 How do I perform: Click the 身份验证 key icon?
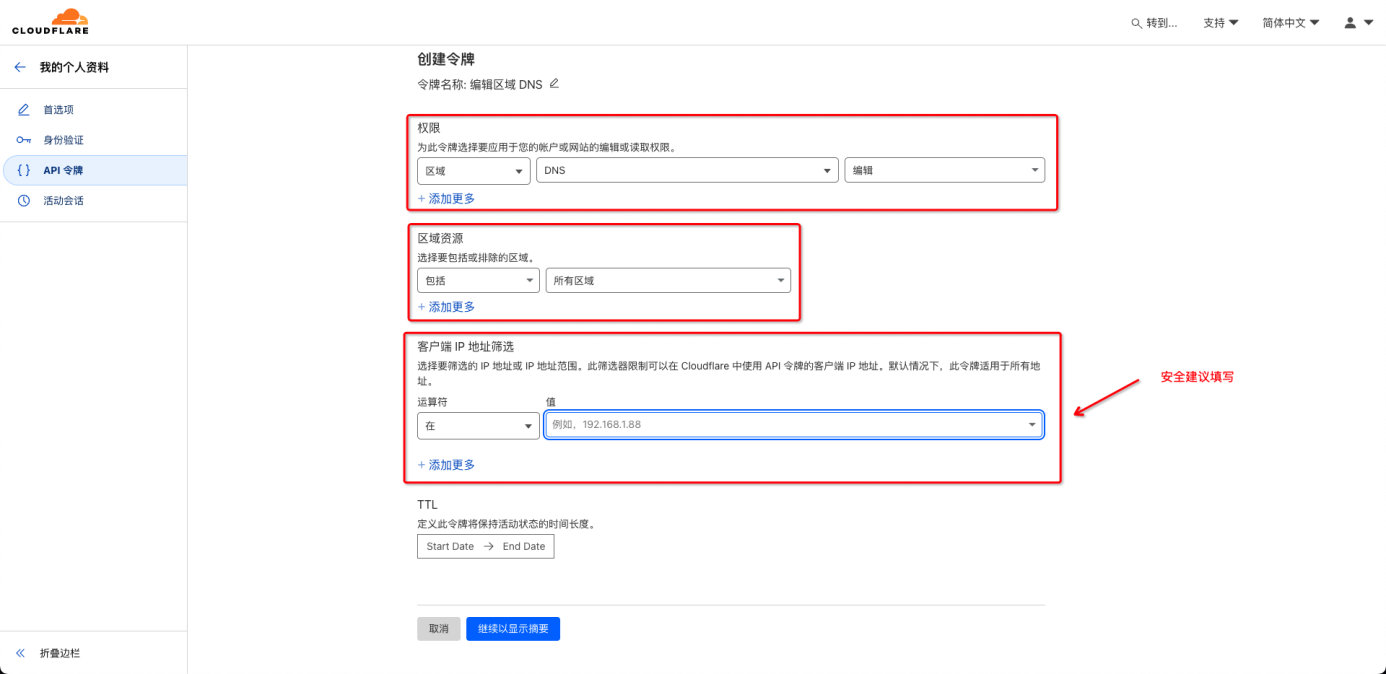tap(23, 139)
